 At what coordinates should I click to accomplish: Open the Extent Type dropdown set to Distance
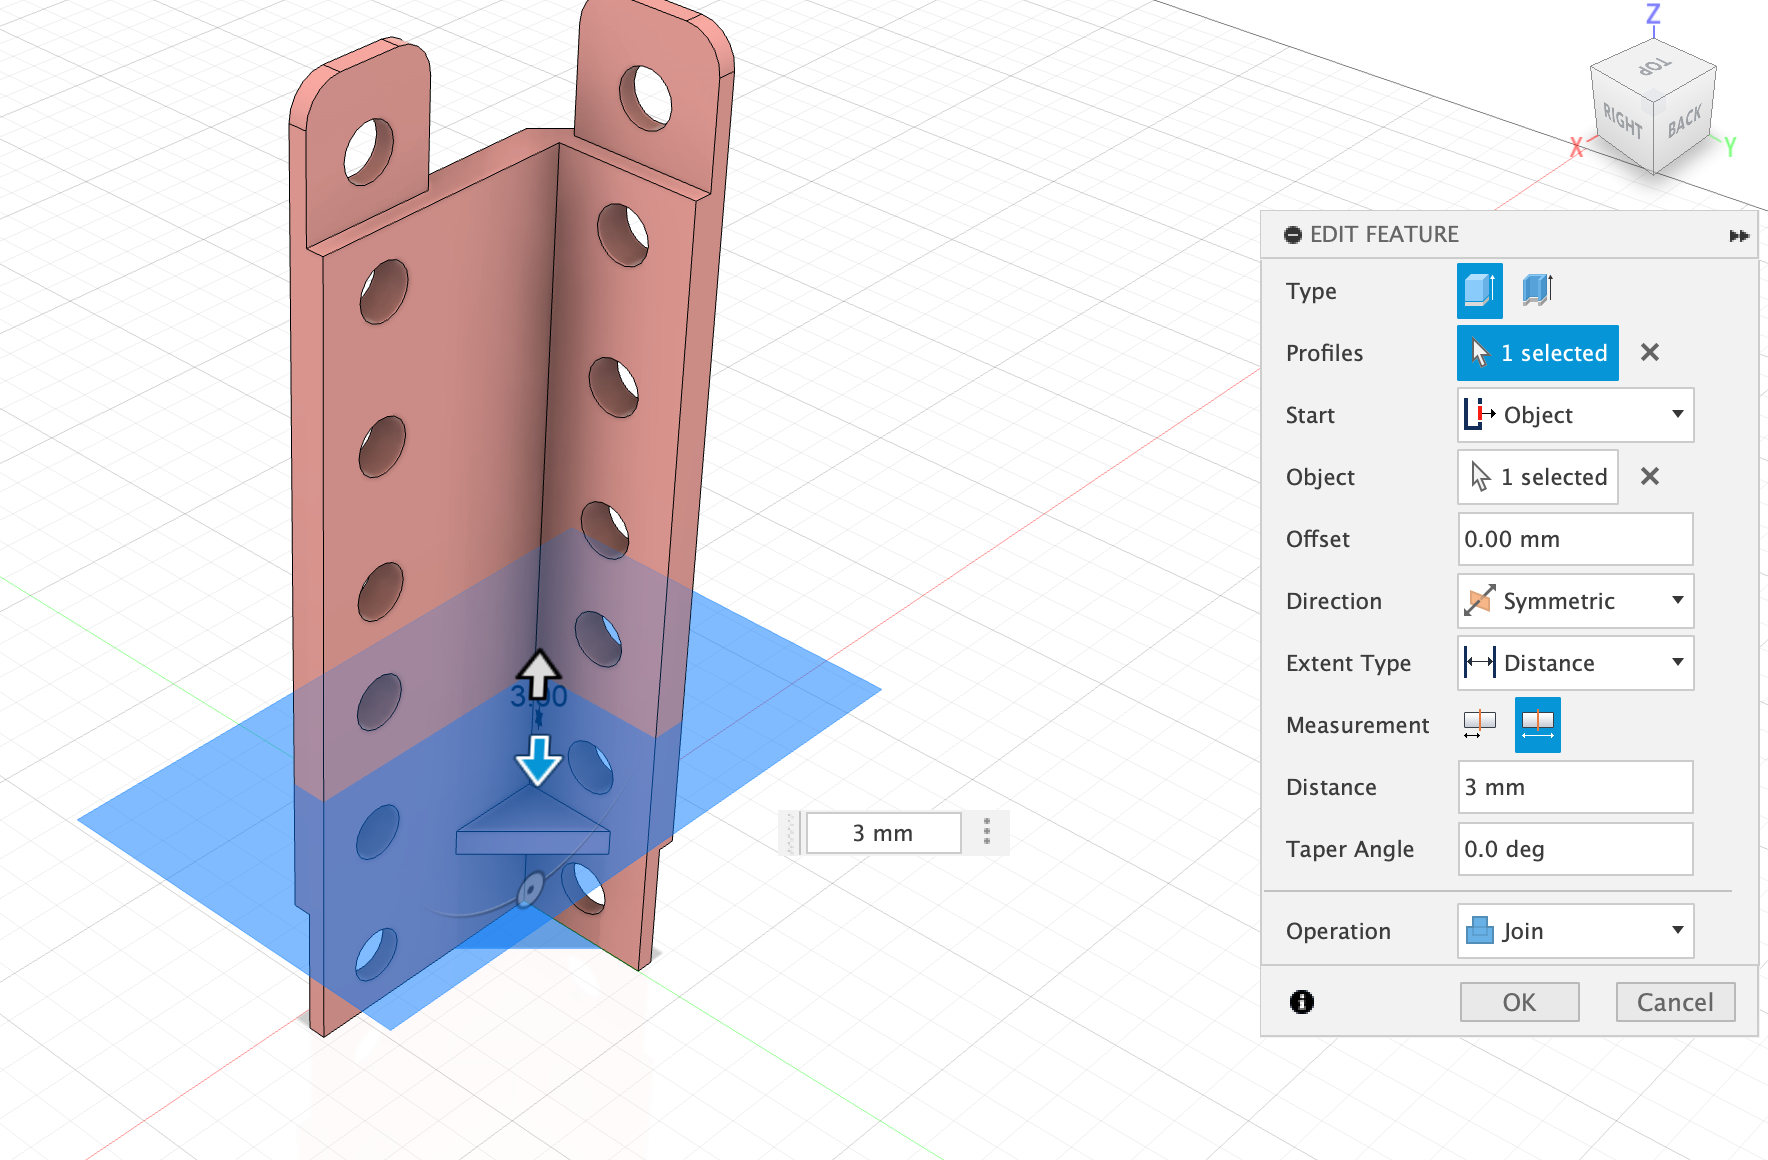[x=1575, y=663]
